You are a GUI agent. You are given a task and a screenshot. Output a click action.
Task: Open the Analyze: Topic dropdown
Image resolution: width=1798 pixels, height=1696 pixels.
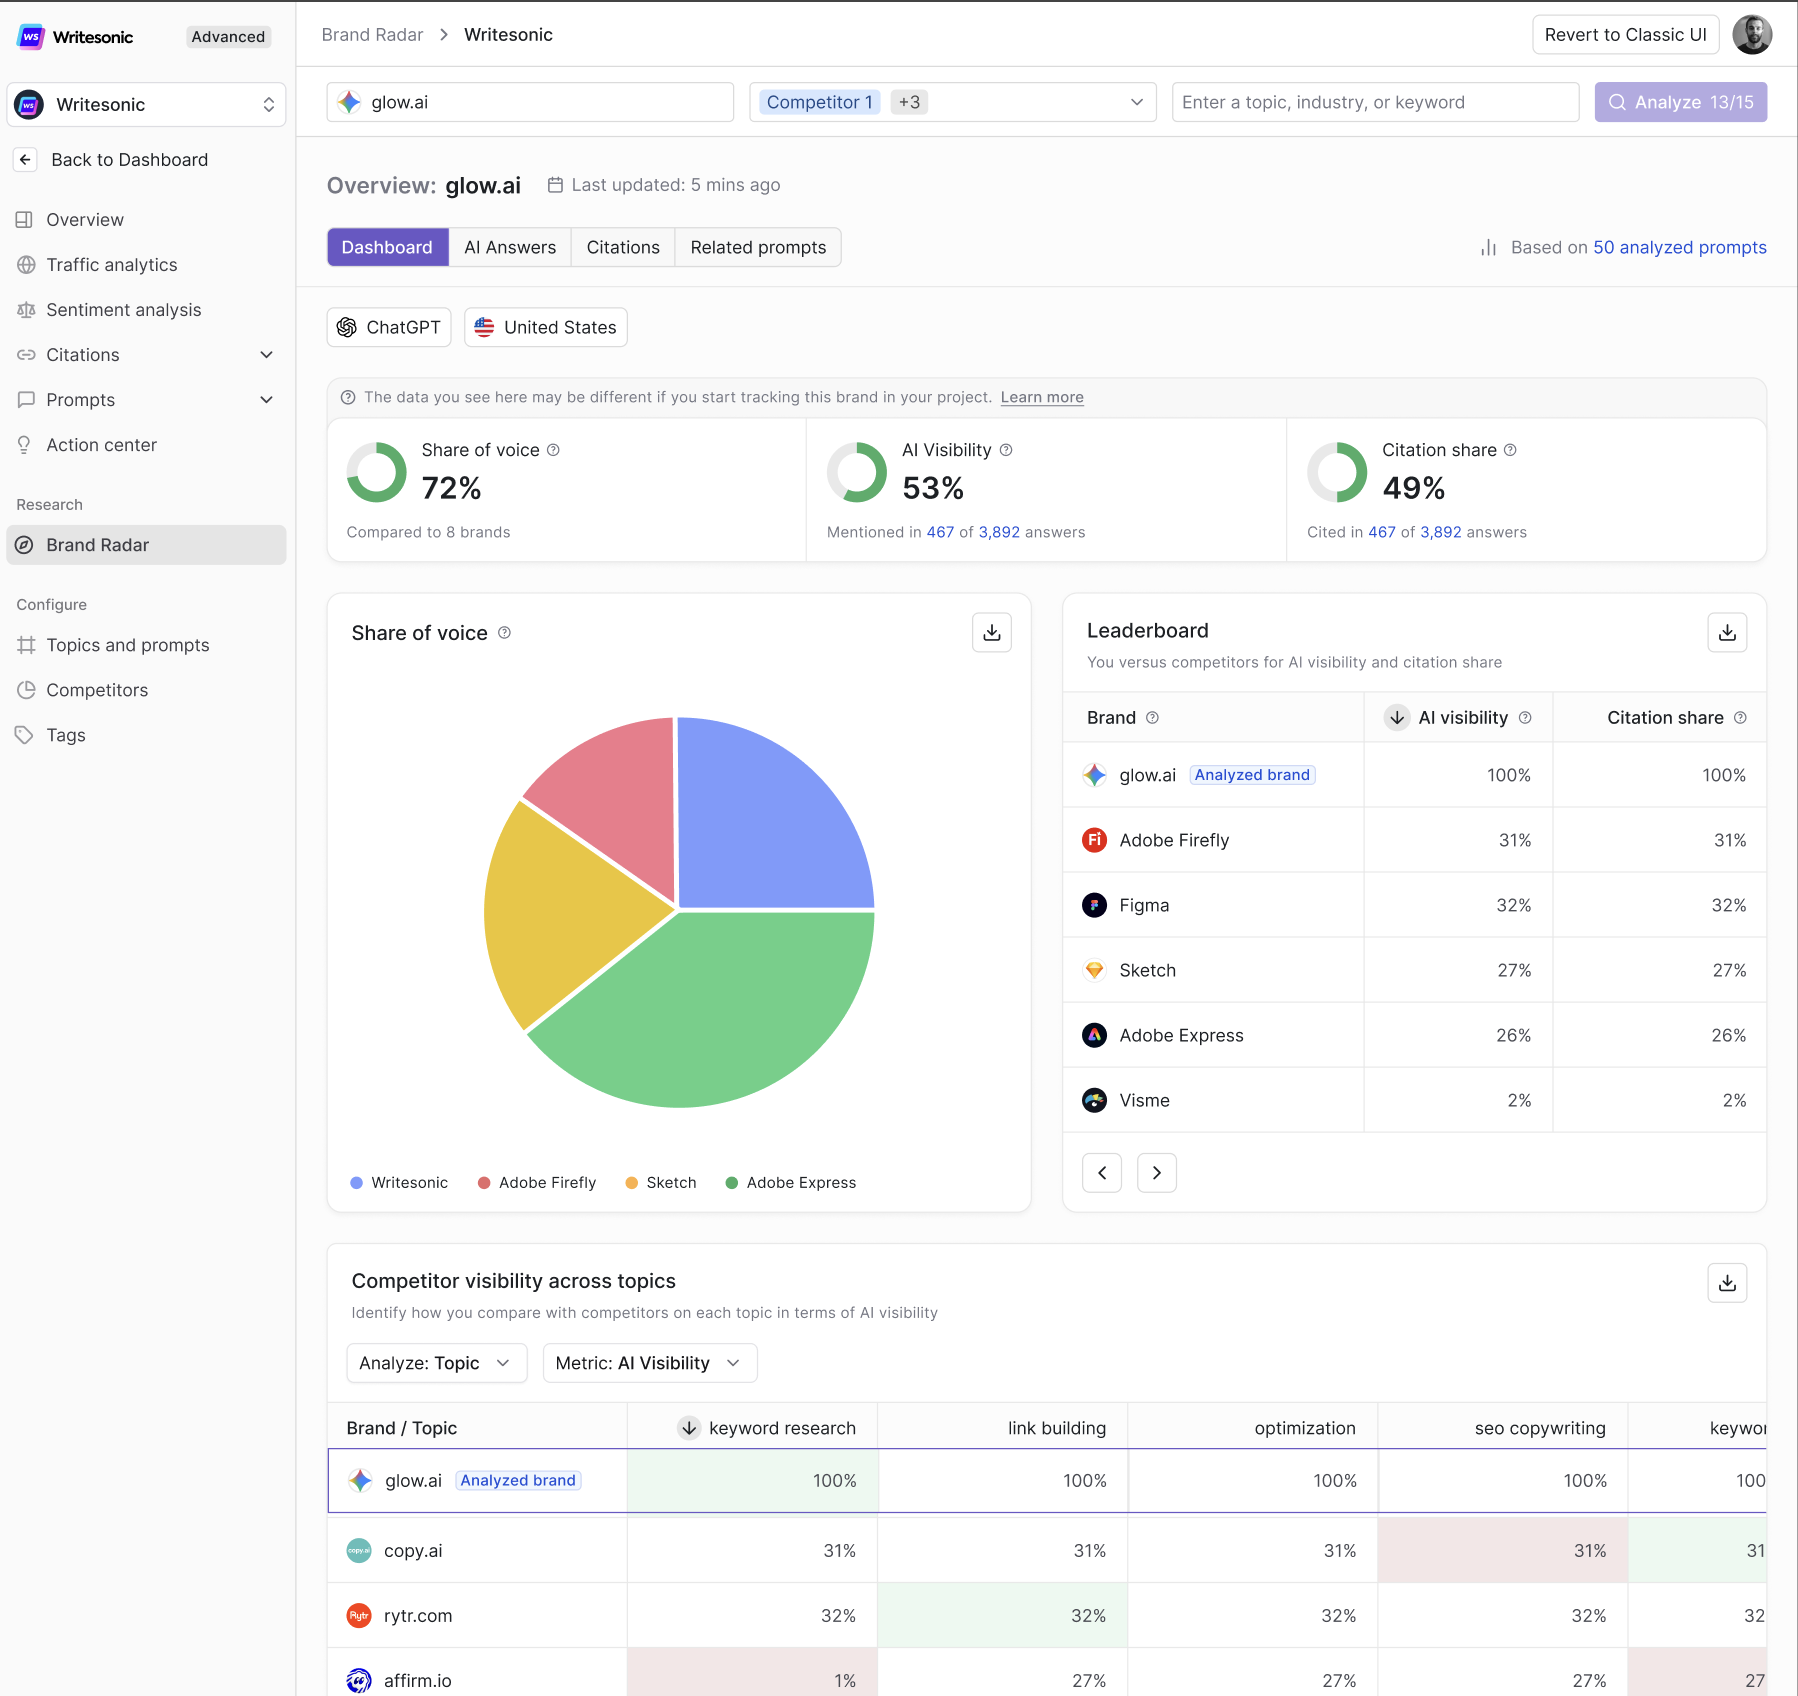tap(436, 1363)
